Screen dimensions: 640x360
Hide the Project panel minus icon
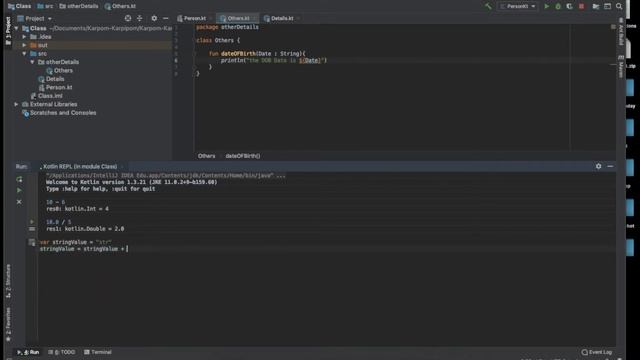(165, 18)
